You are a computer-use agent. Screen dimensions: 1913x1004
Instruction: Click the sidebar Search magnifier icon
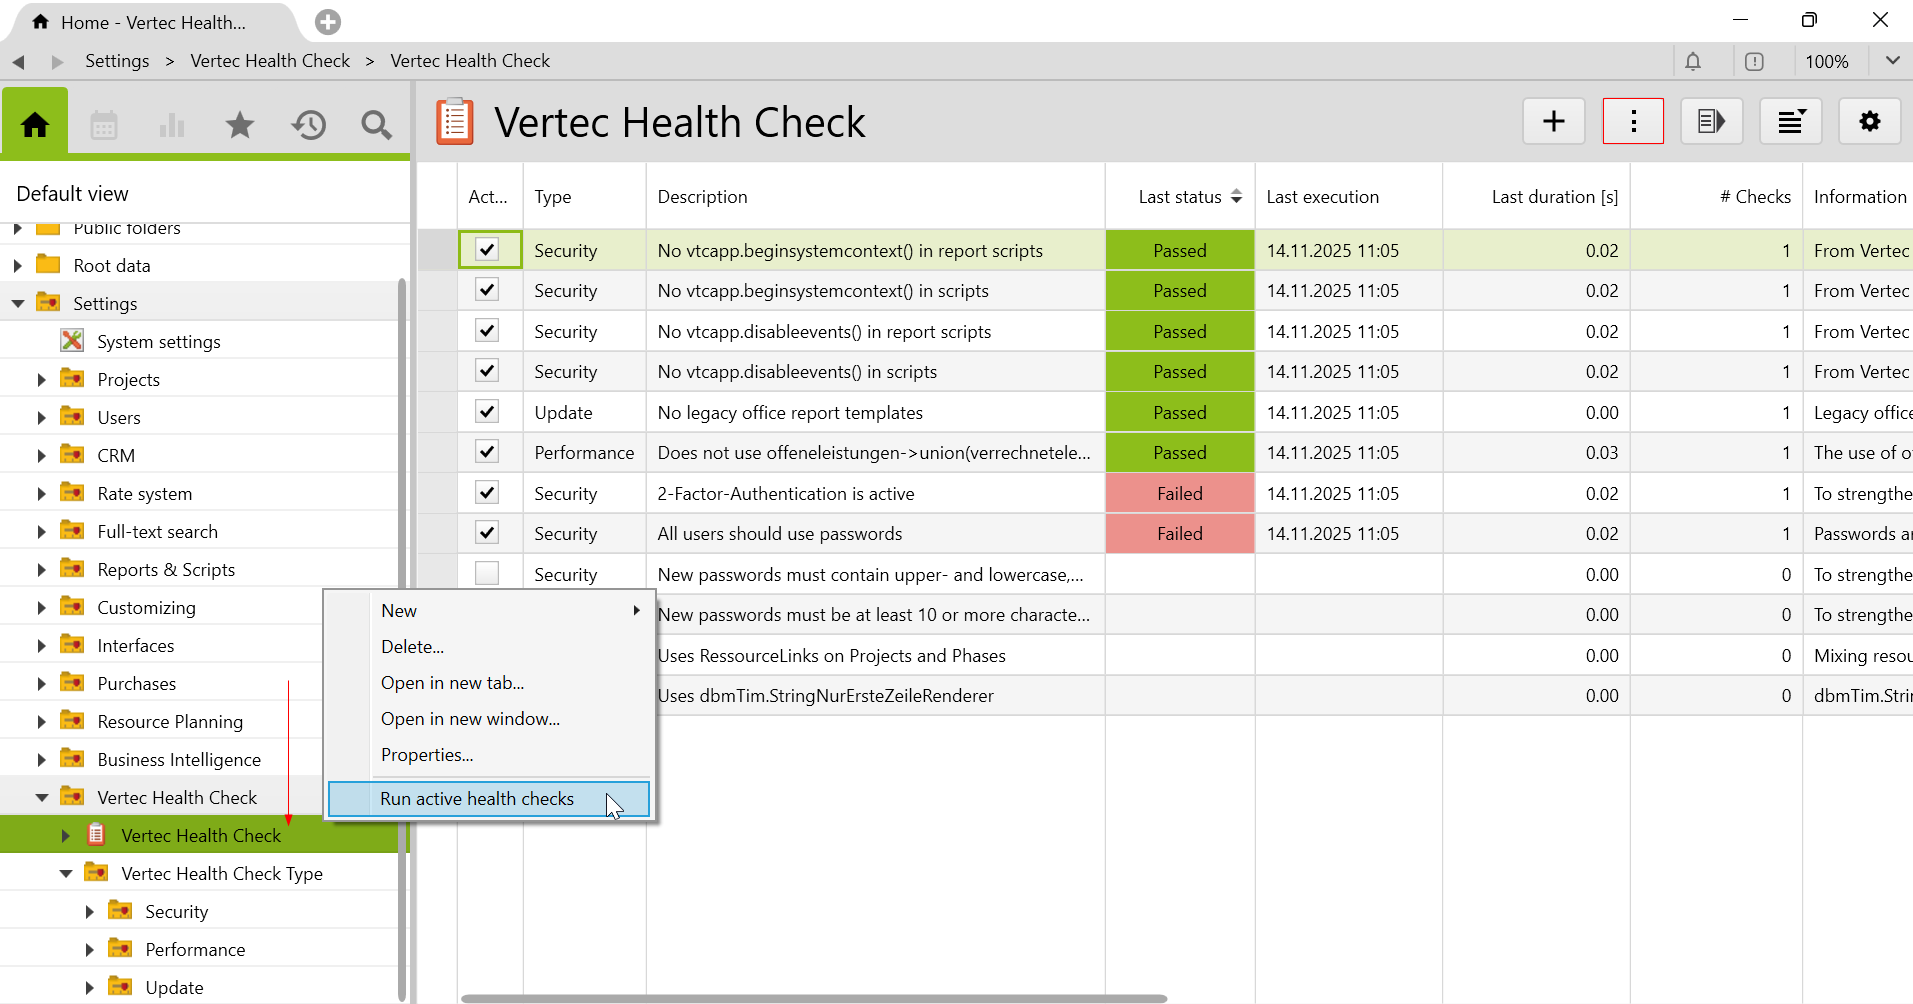[376, 125]
